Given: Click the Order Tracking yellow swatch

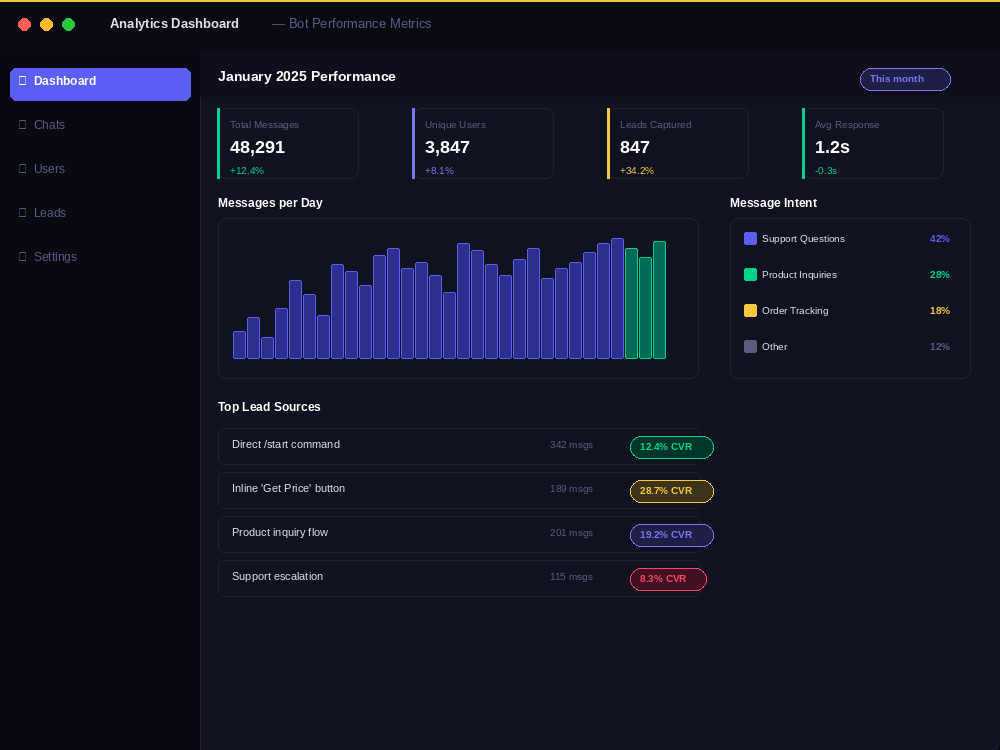Looking at the screenshot, I should click(x=750, y=311).
